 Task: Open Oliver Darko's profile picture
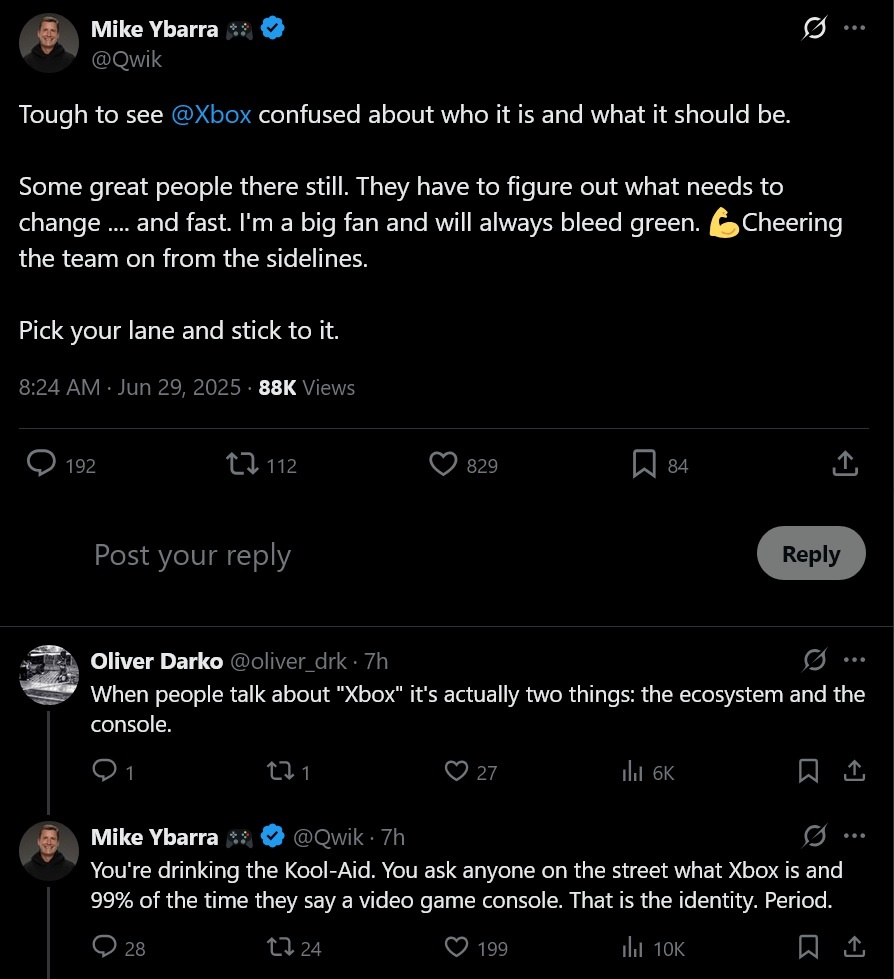49,675
